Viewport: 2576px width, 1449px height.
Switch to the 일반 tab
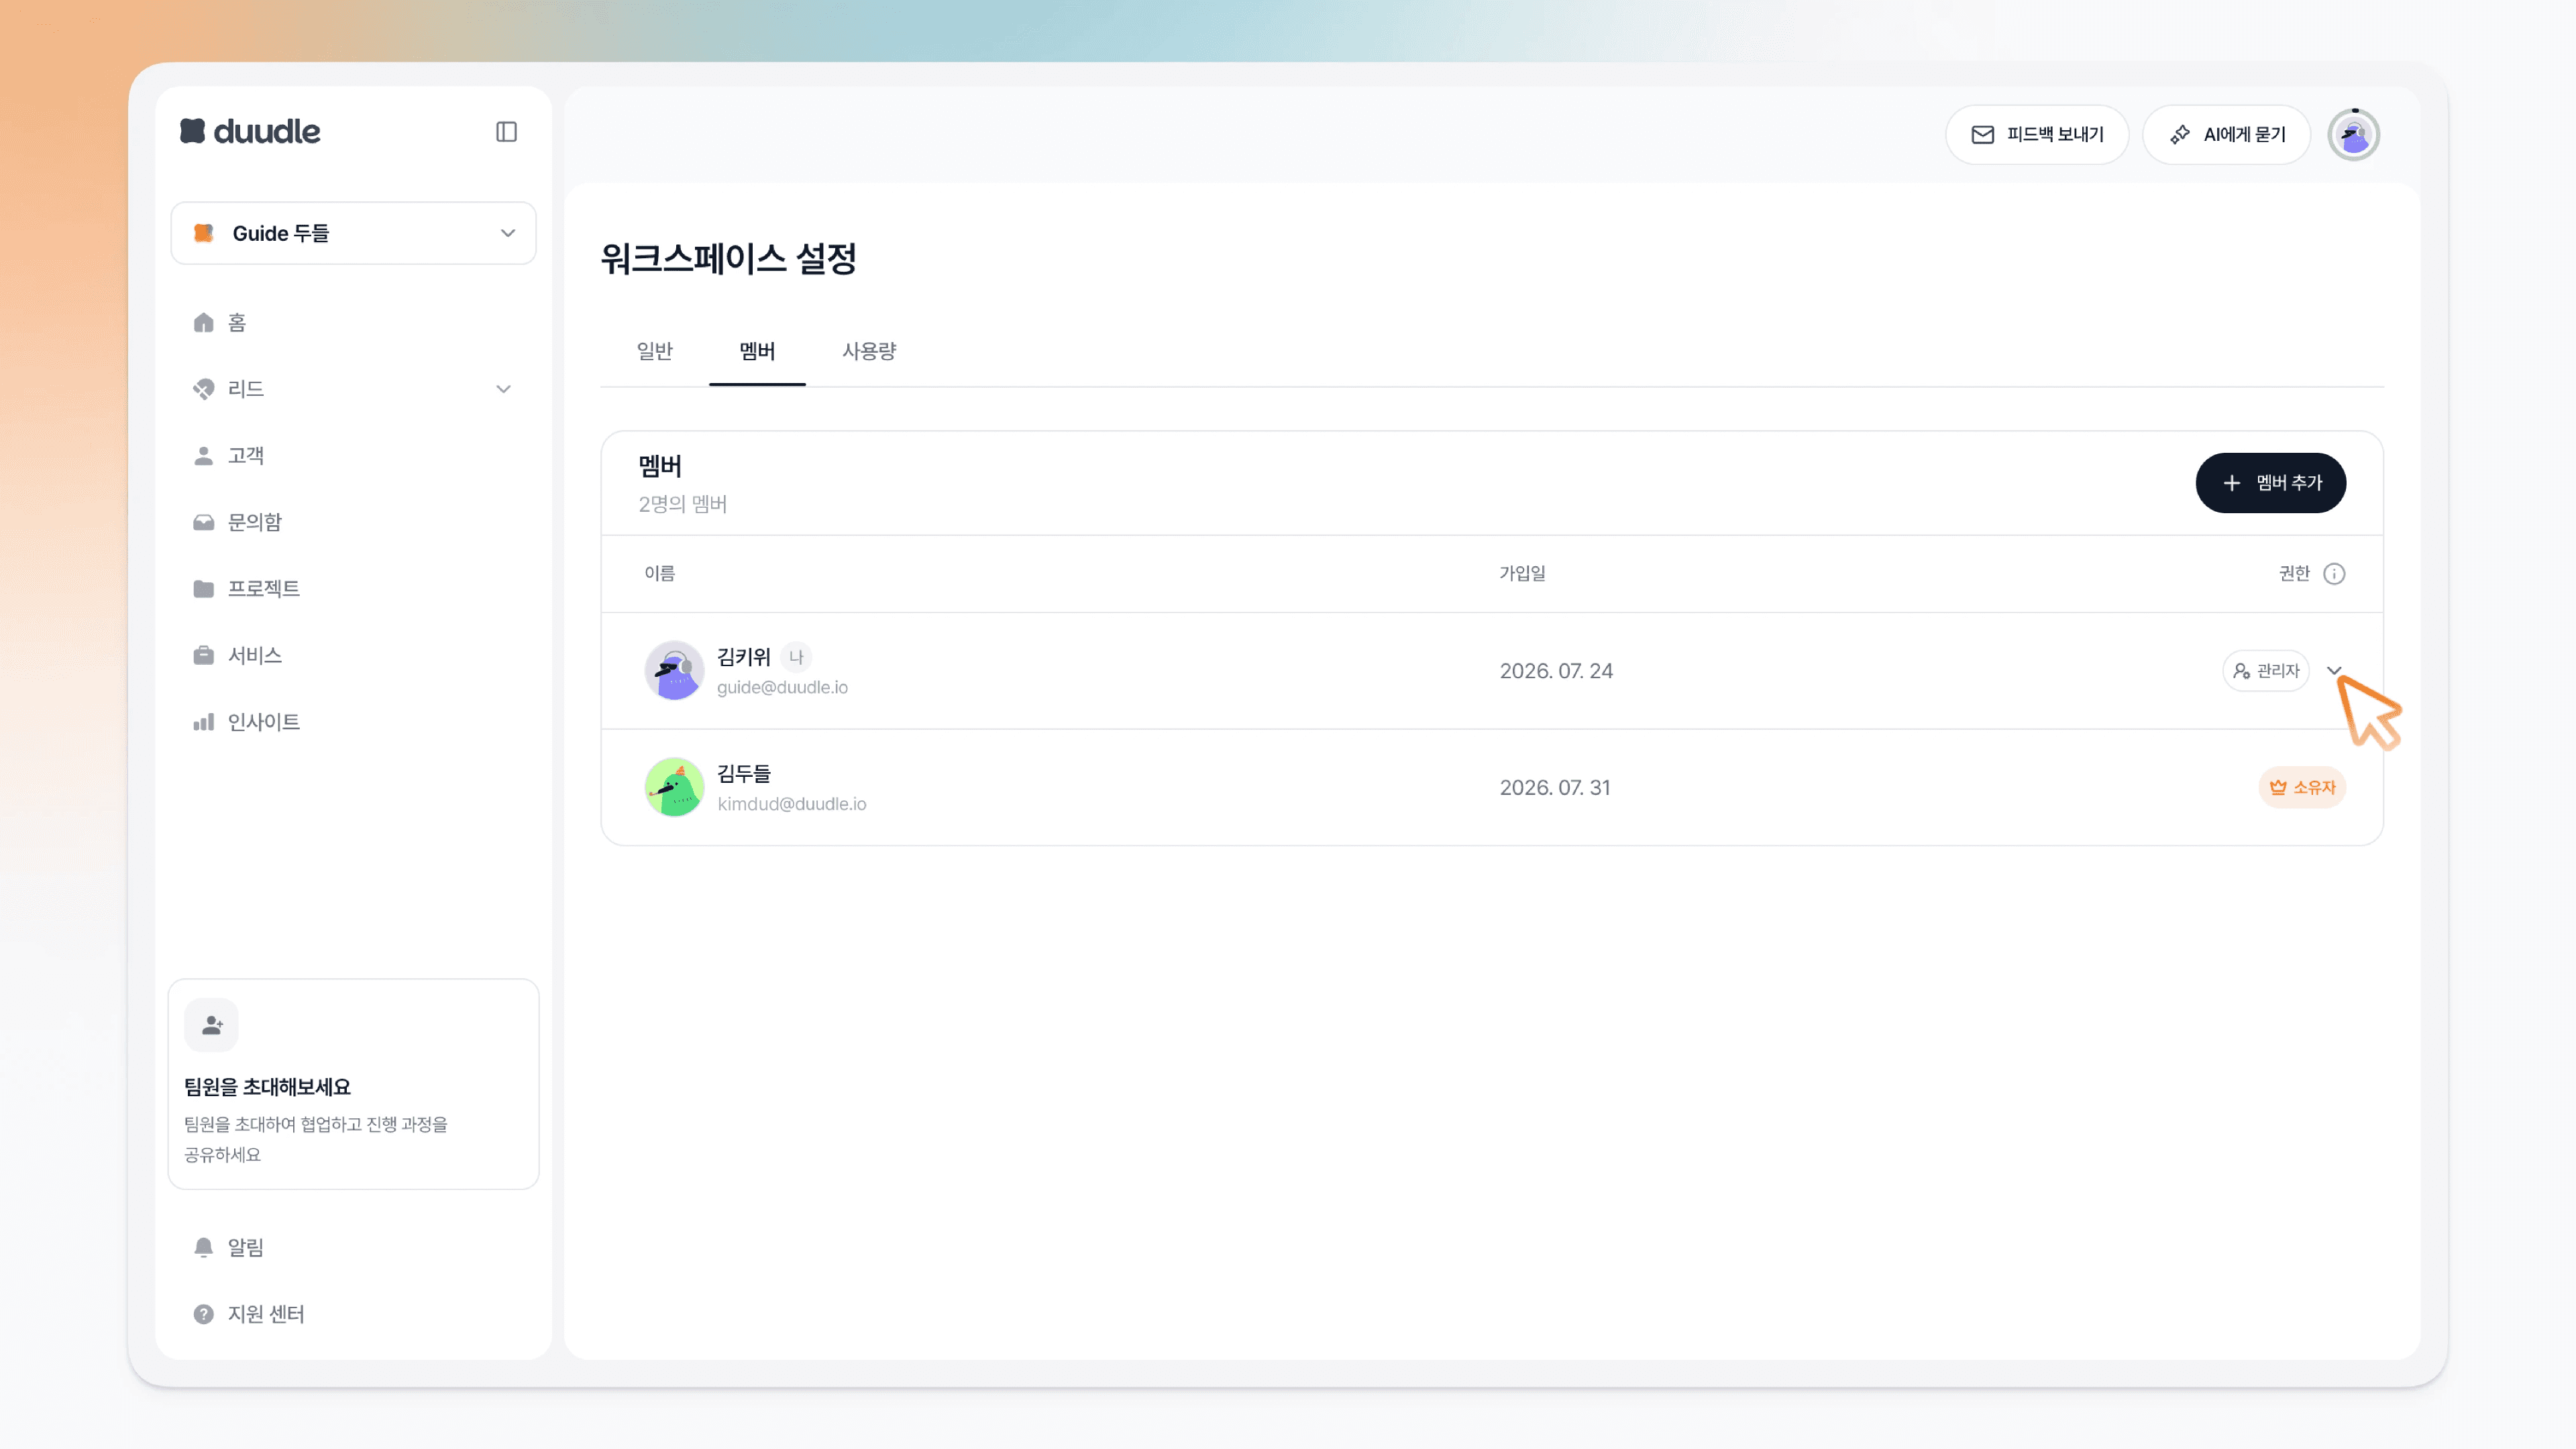coord(654,351)
